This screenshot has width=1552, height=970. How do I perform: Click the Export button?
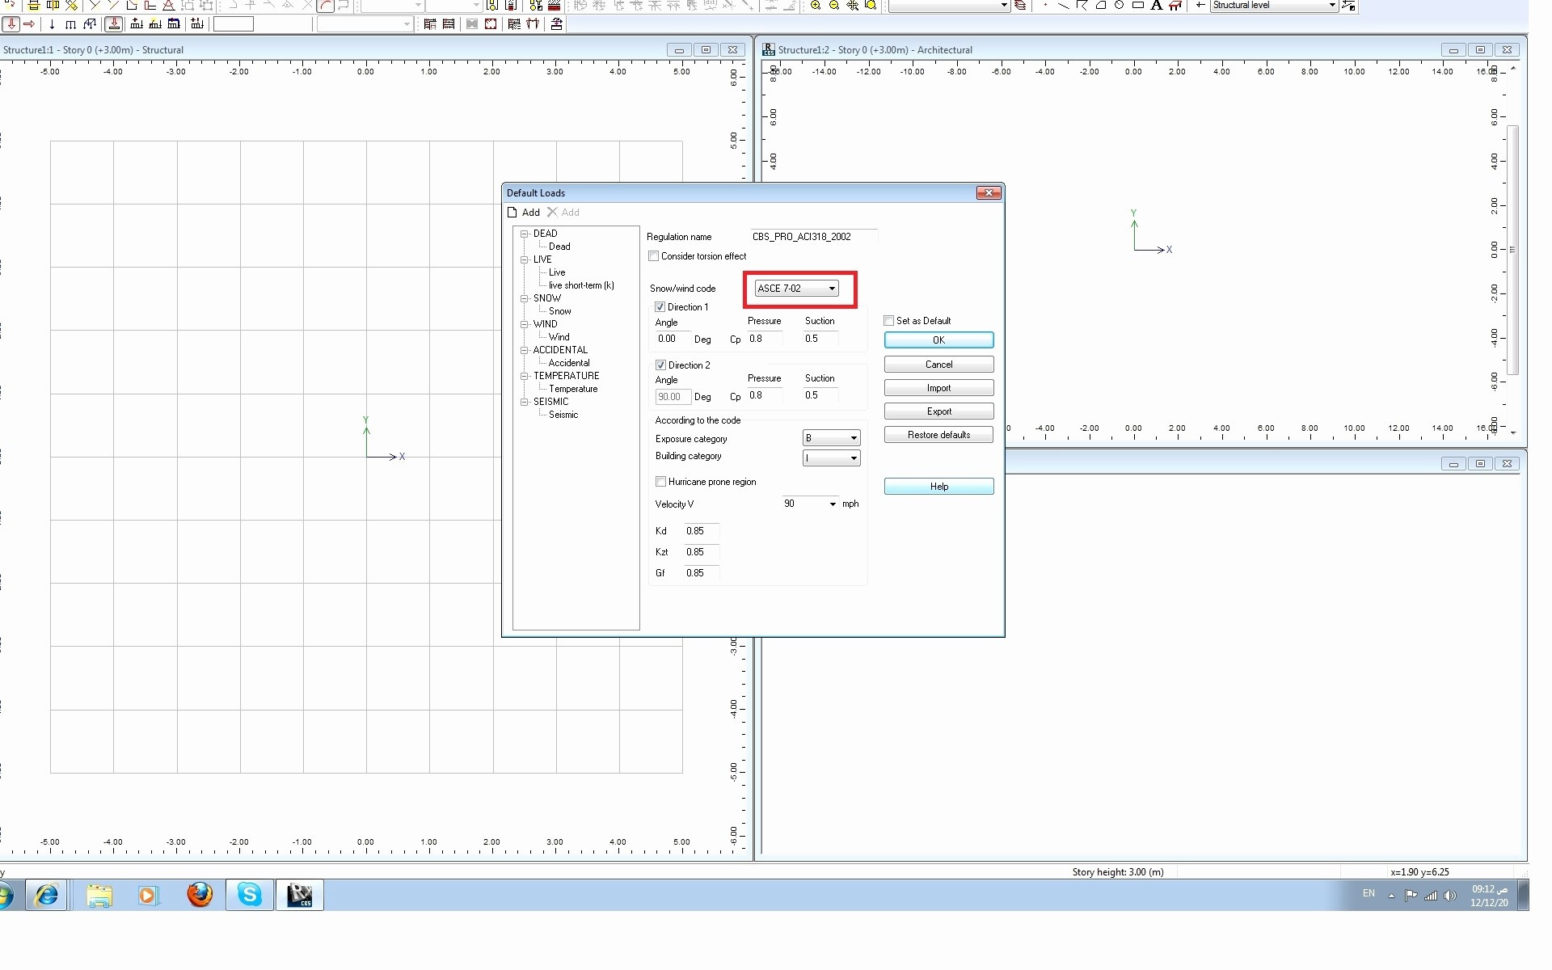click(938, 411)
